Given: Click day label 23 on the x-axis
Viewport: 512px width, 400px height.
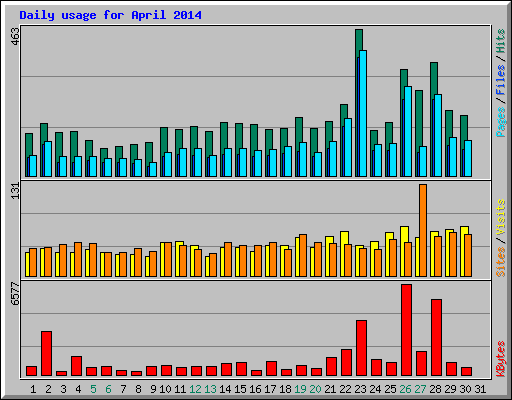Looking at the screenshot, I should coord(360,389).
